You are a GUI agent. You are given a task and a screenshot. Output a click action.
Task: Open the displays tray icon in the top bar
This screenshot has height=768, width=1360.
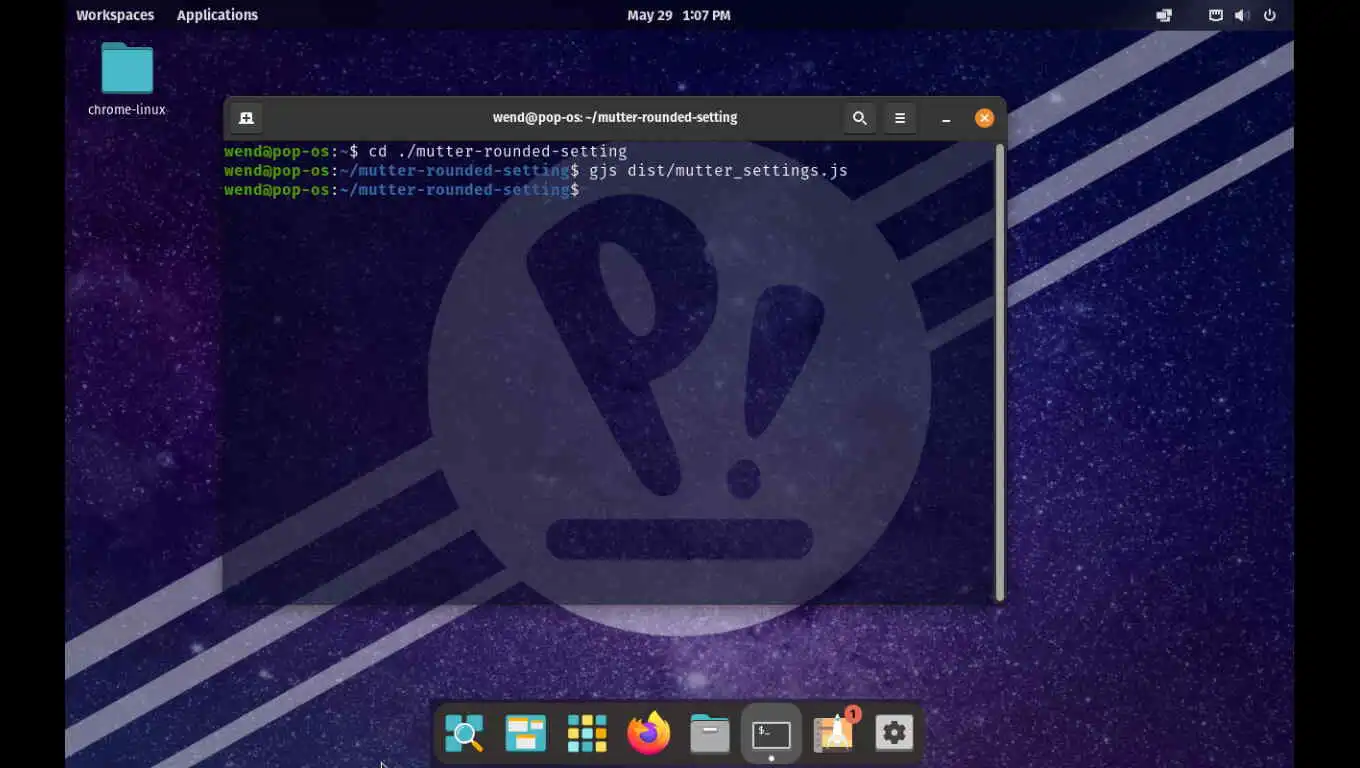tap(1164, 15)
